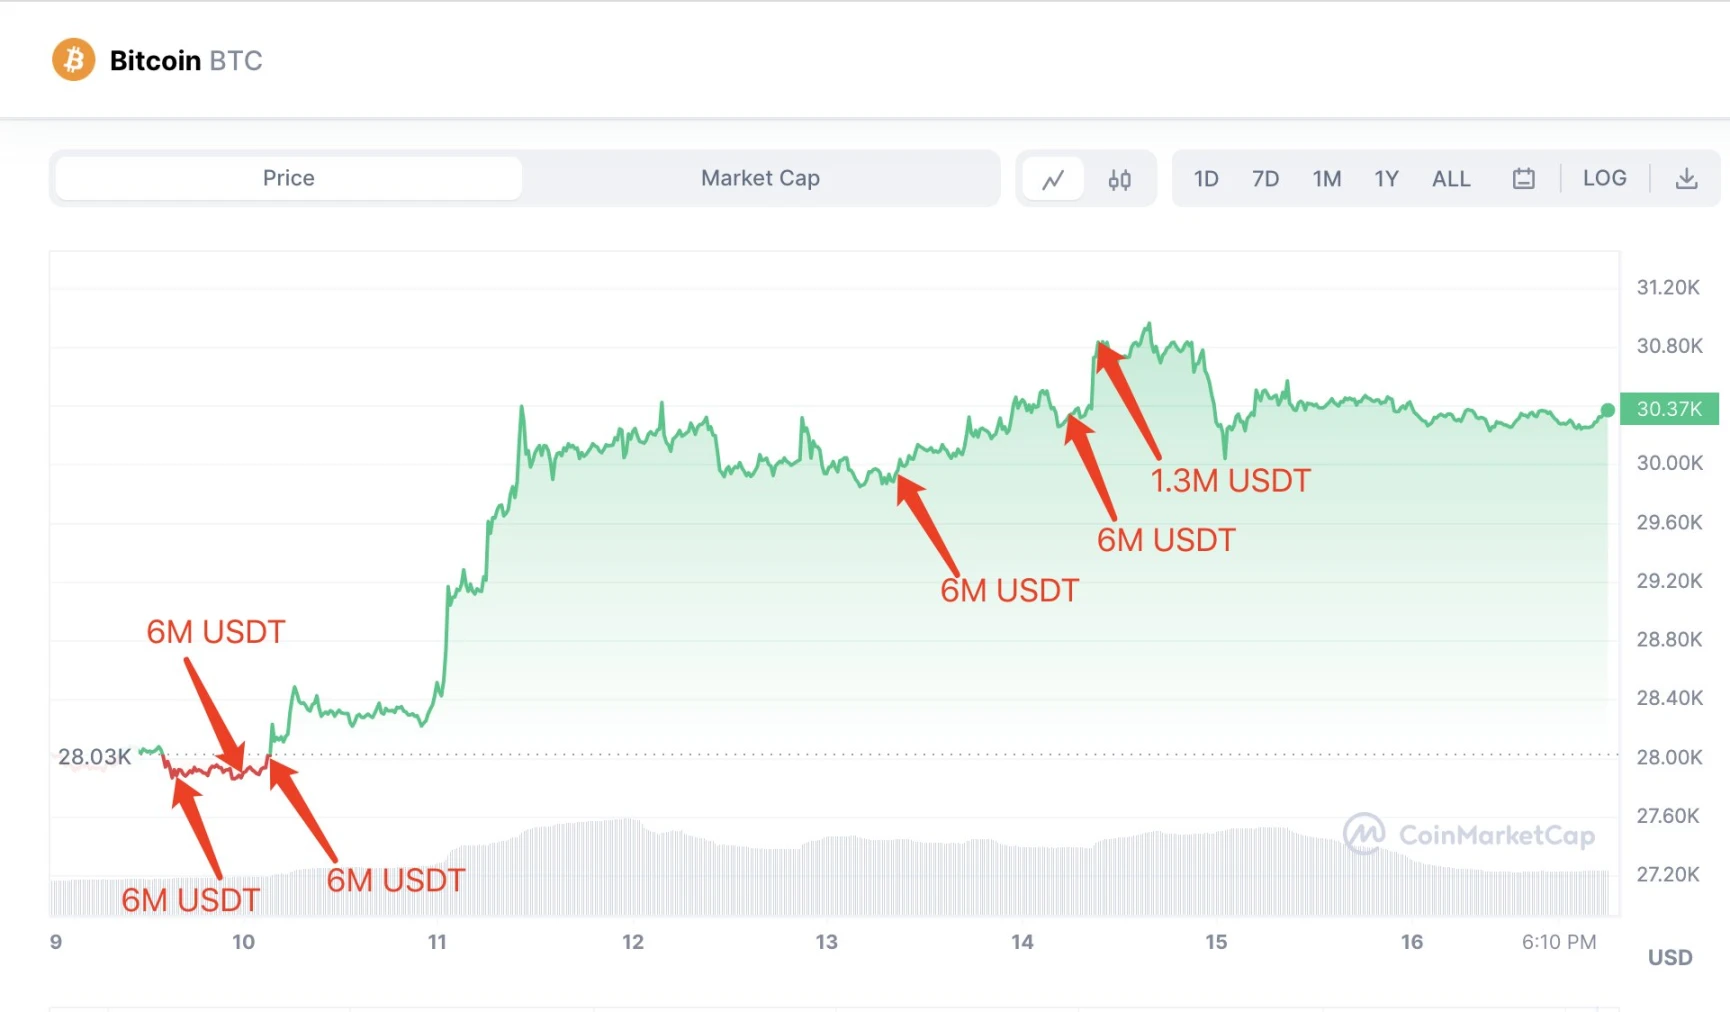The height and width of the screenshot is (1012, 1730).
Task: Choose the 1Y time range
Action: (x=1386, y=179)
